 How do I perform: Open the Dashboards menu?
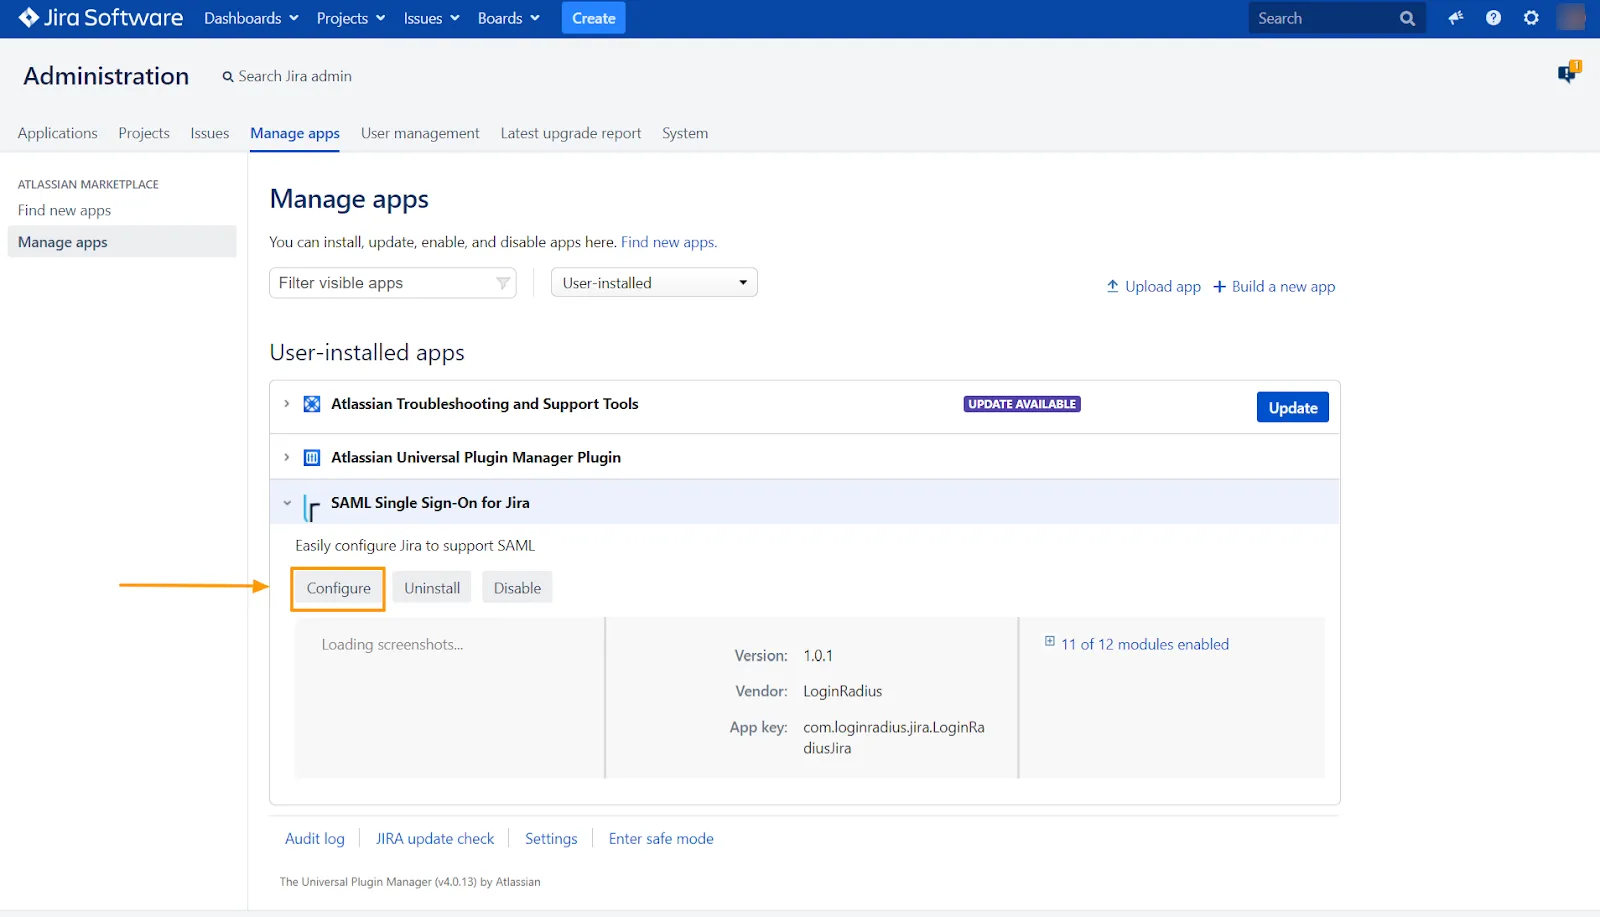251,18
